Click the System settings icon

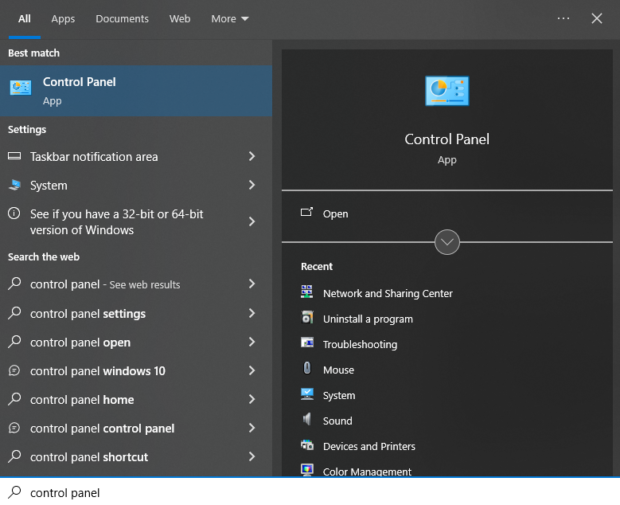(15, 185)
